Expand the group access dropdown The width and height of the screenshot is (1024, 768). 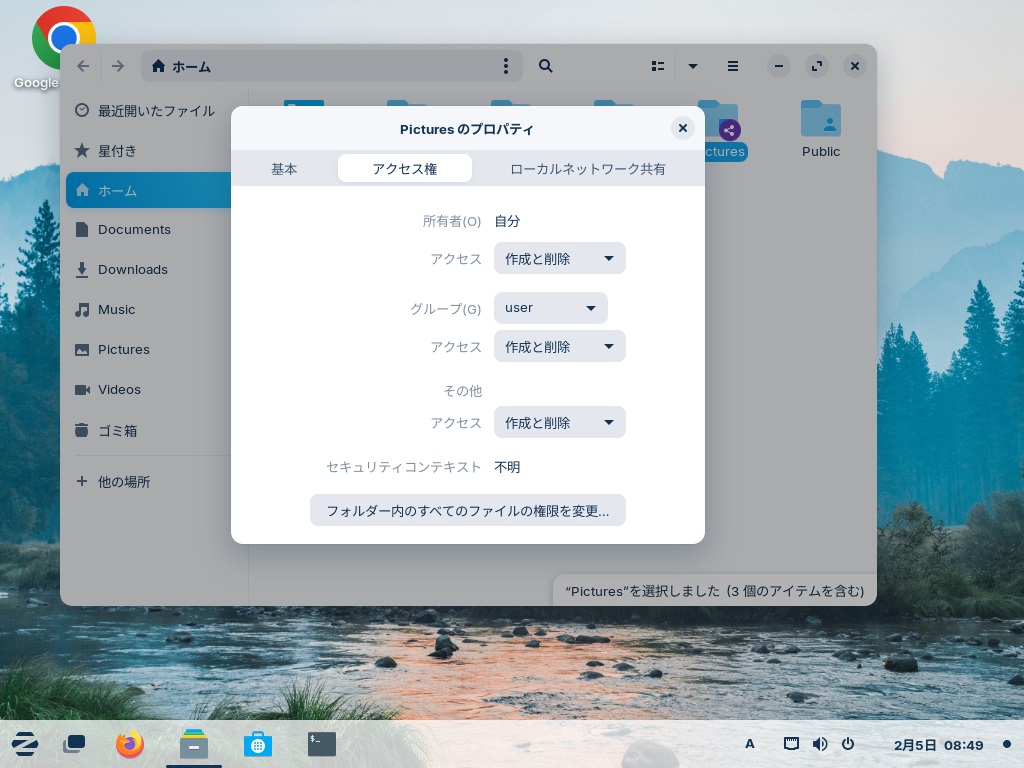[559, 347]
